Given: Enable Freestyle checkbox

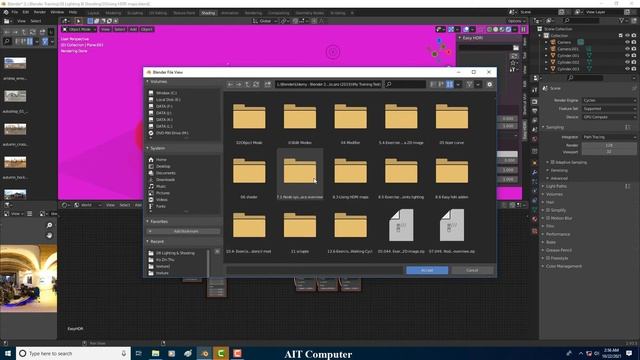Looking at the screenshot, I should 548,258.
